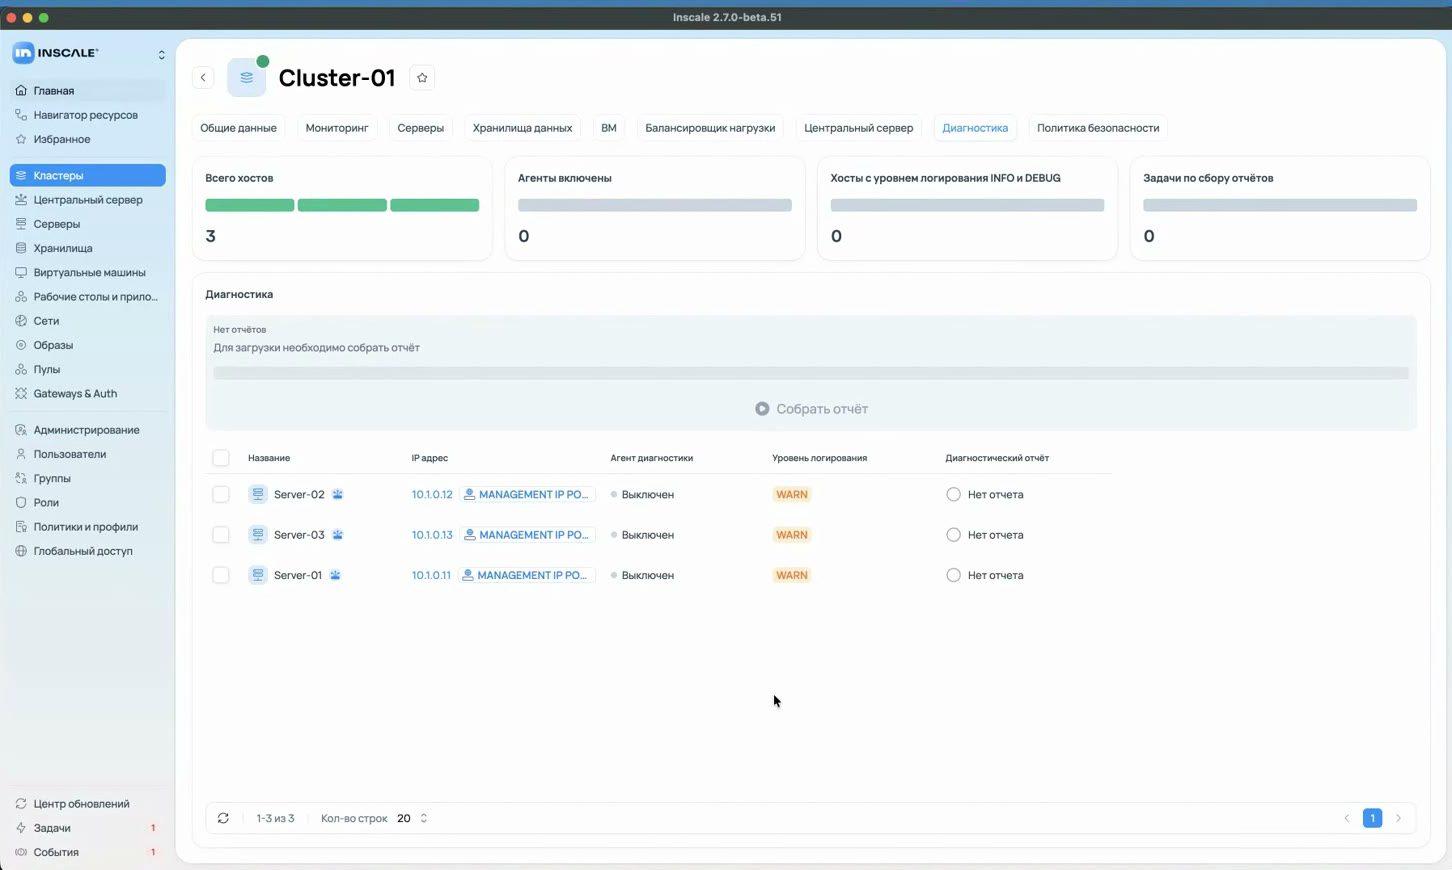The image size is (1452, 870).
Task: Select the Нет отчета radio for Server-03
Action: (x=953, y=535)
